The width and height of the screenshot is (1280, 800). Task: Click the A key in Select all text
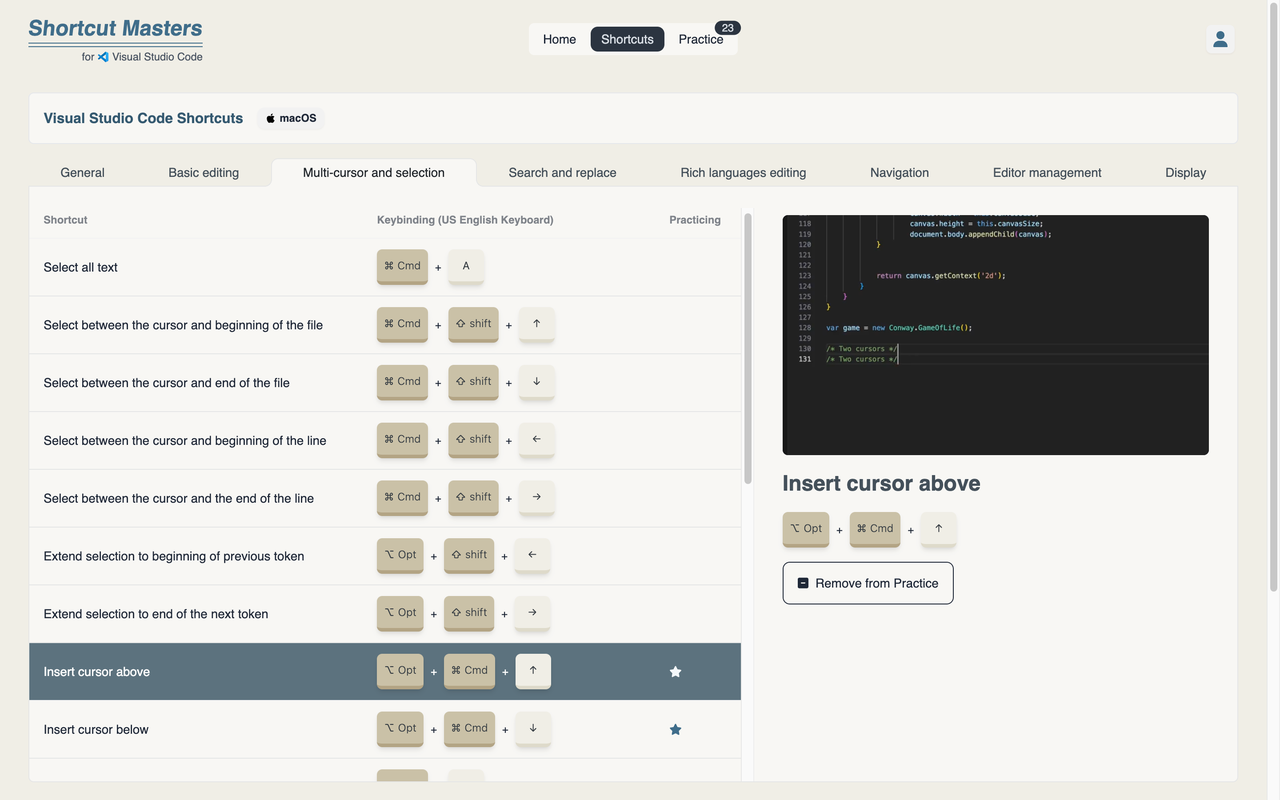[x=466, y=267]
